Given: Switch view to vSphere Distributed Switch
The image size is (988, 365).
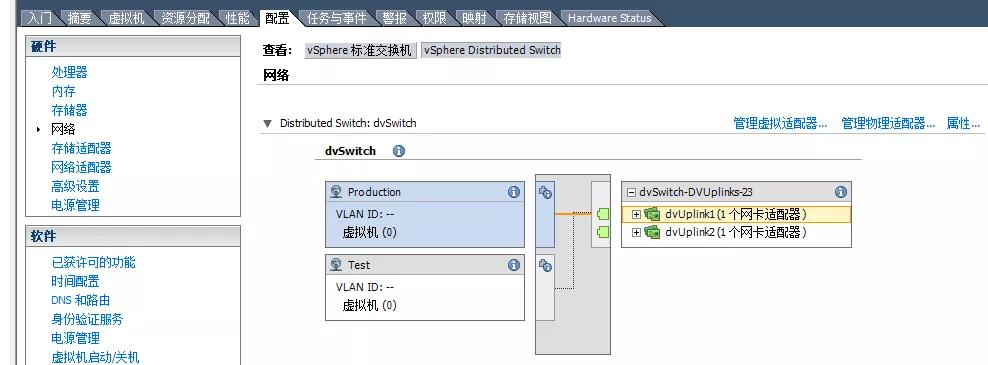Looking at the screenshot, I should (491, 50).
